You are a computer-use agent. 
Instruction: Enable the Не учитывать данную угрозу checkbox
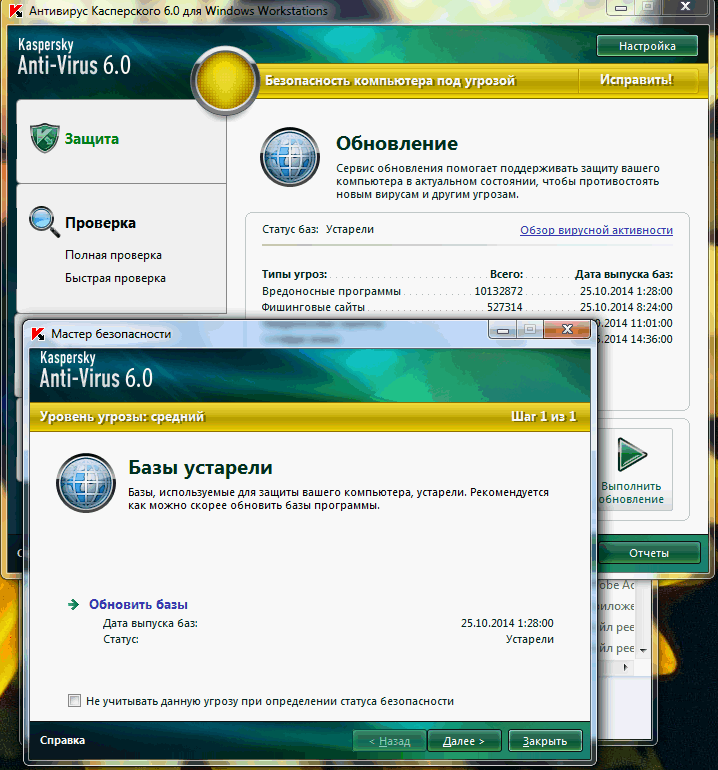[75, 701]
